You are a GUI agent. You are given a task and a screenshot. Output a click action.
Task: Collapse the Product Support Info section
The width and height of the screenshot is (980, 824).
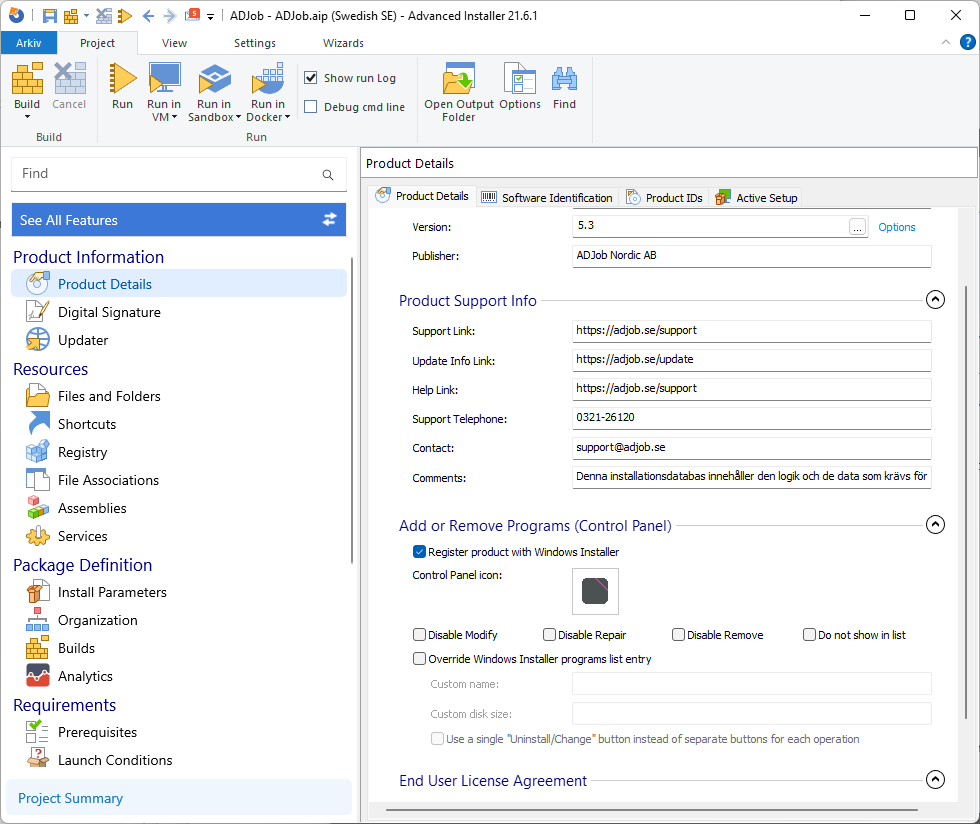click(935, 299)
